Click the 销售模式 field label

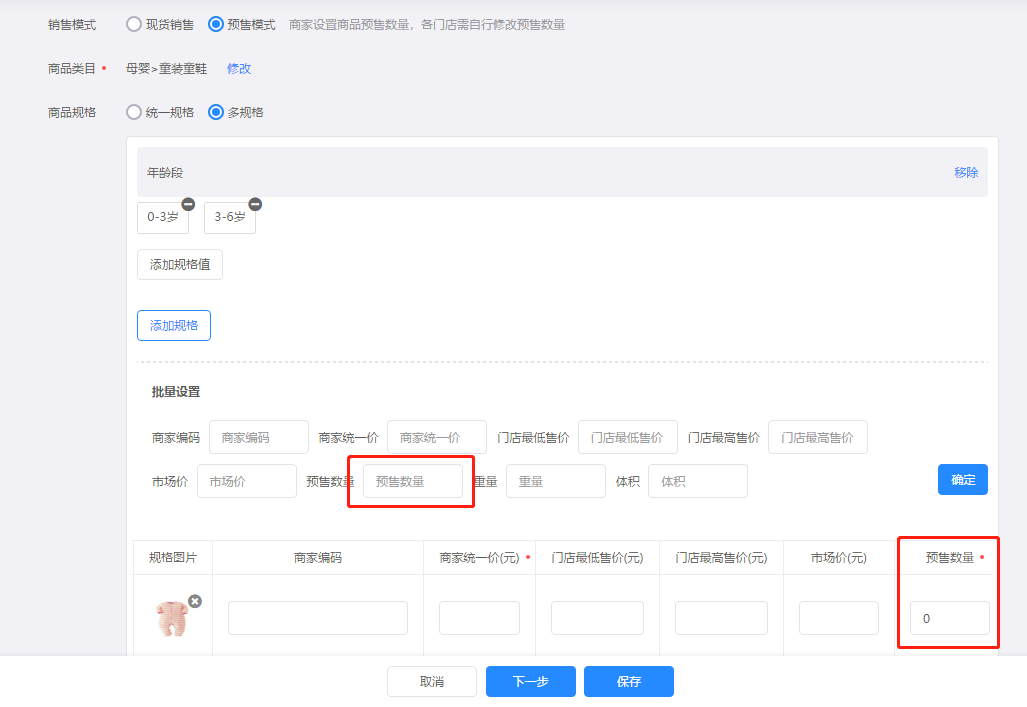click(72, 24)
